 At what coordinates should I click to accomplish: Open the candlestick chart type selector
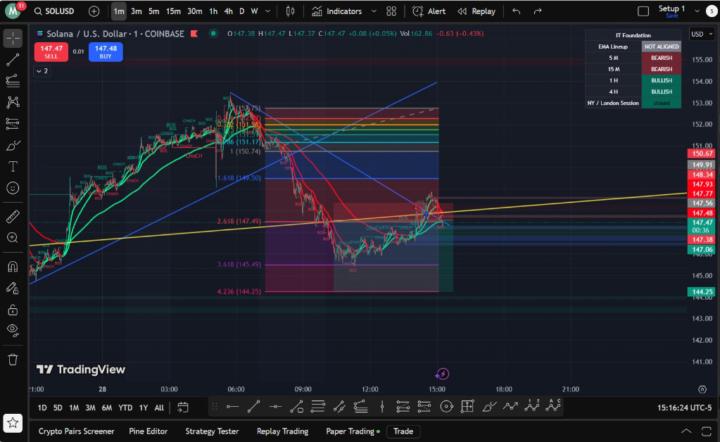click(x=290, y=11)
